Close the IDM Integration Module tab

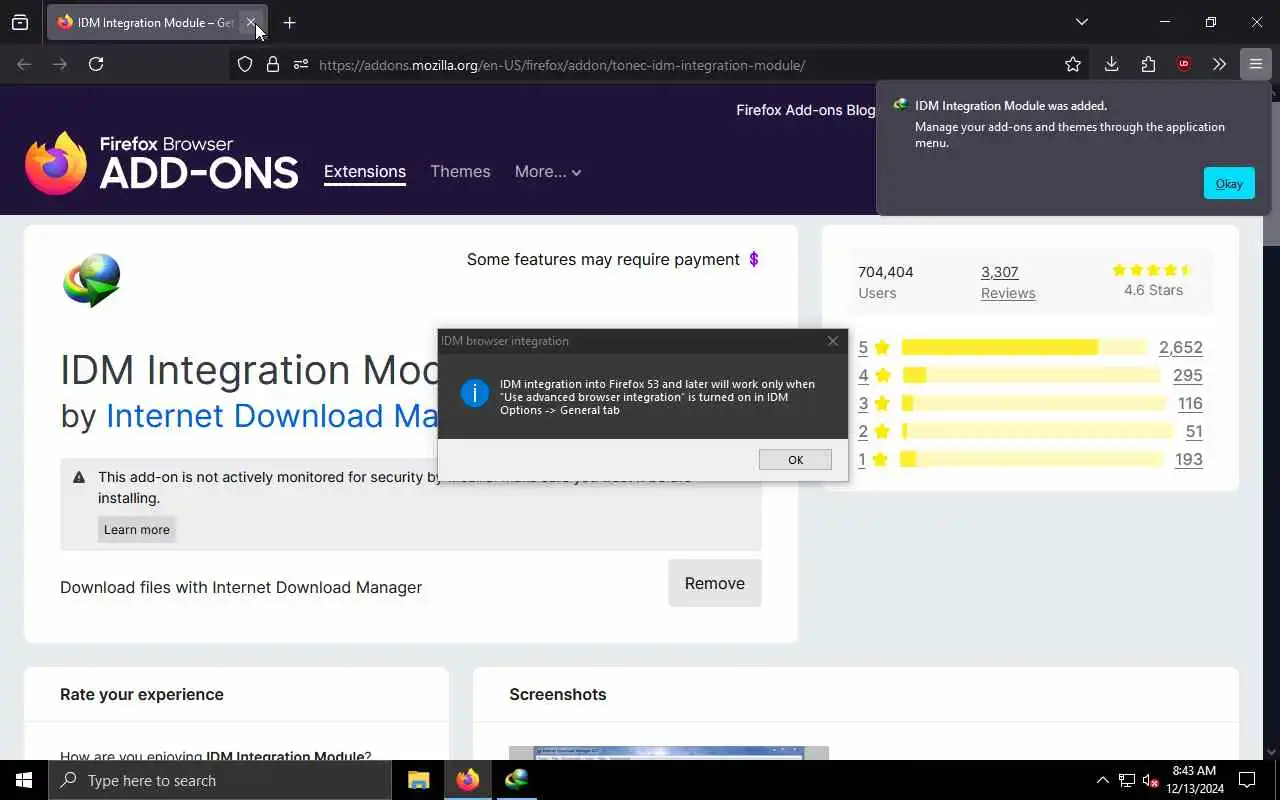tap(251, 22)
